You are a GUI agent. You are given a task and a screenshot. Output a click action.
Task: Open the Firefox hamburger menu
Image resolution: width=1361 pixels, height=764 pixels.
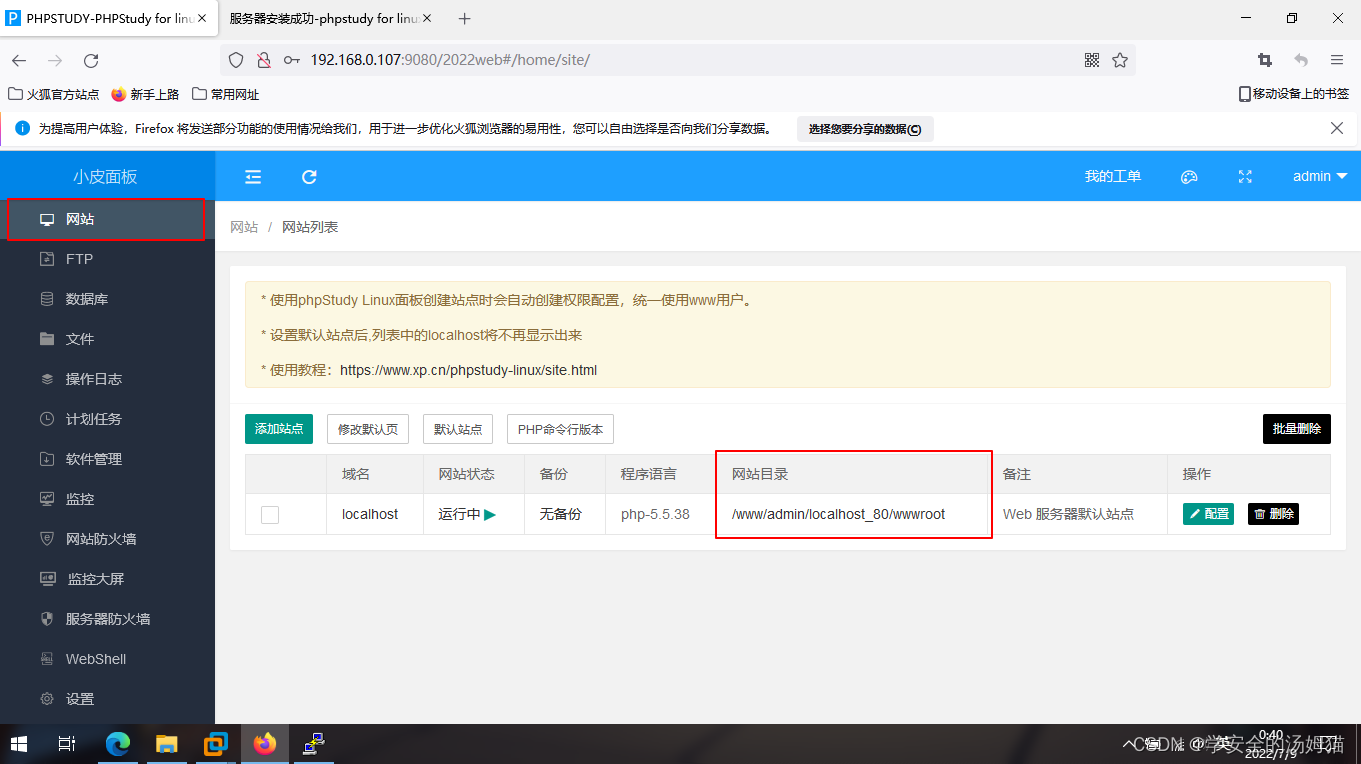coord(1337,60)
